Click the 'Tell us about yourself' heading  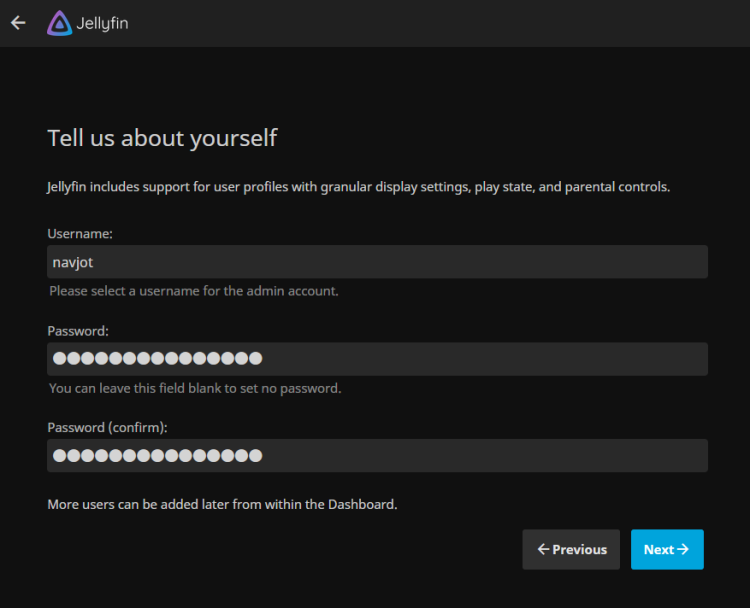click(162, 138)
